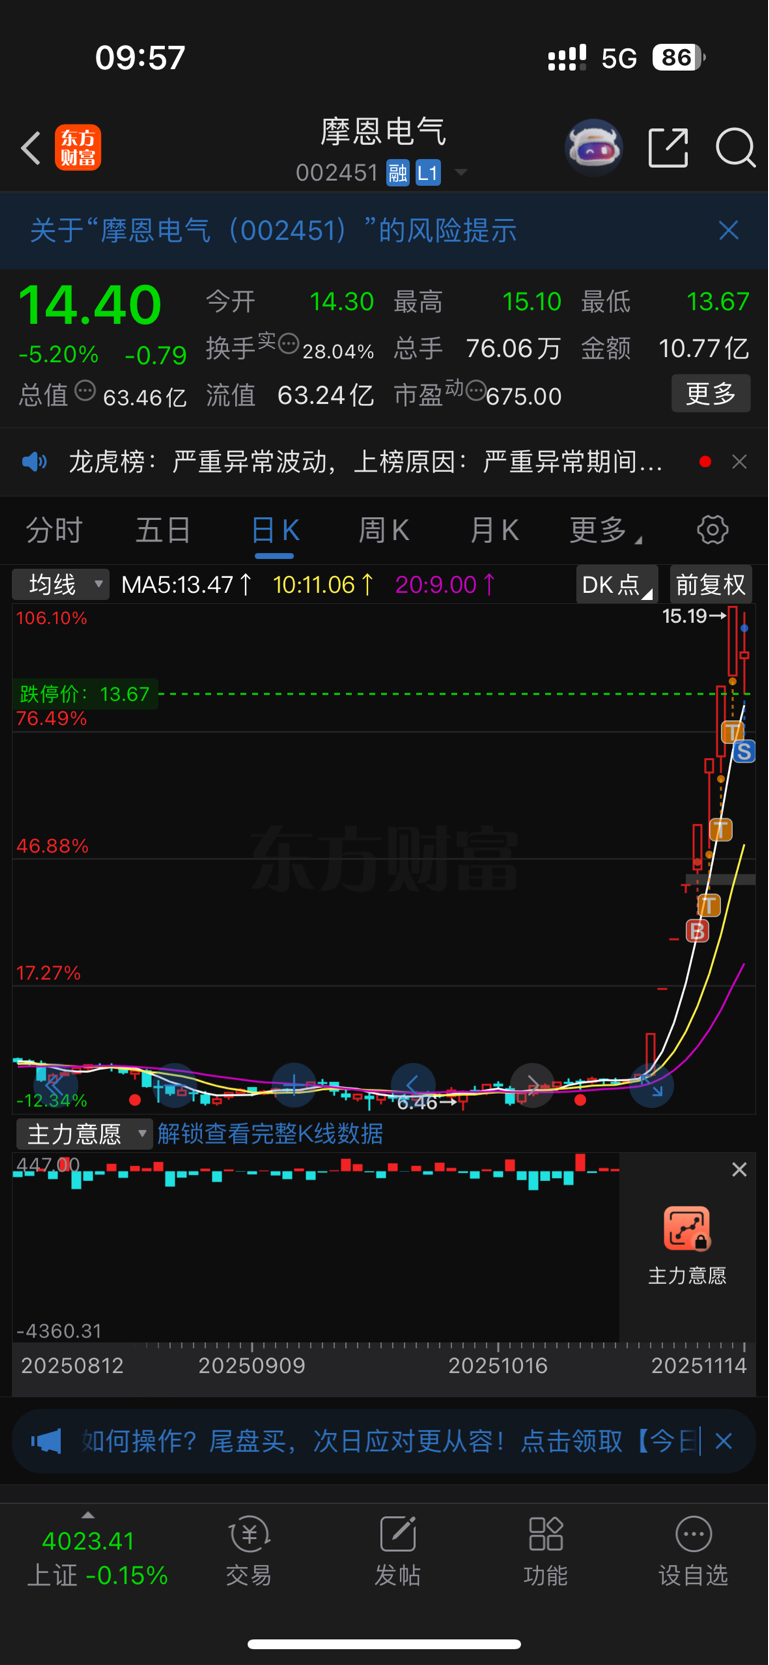The height and width of the screenshot is (1665, 769).
Task: Tap the share export icon
Action: coord(668,148)
